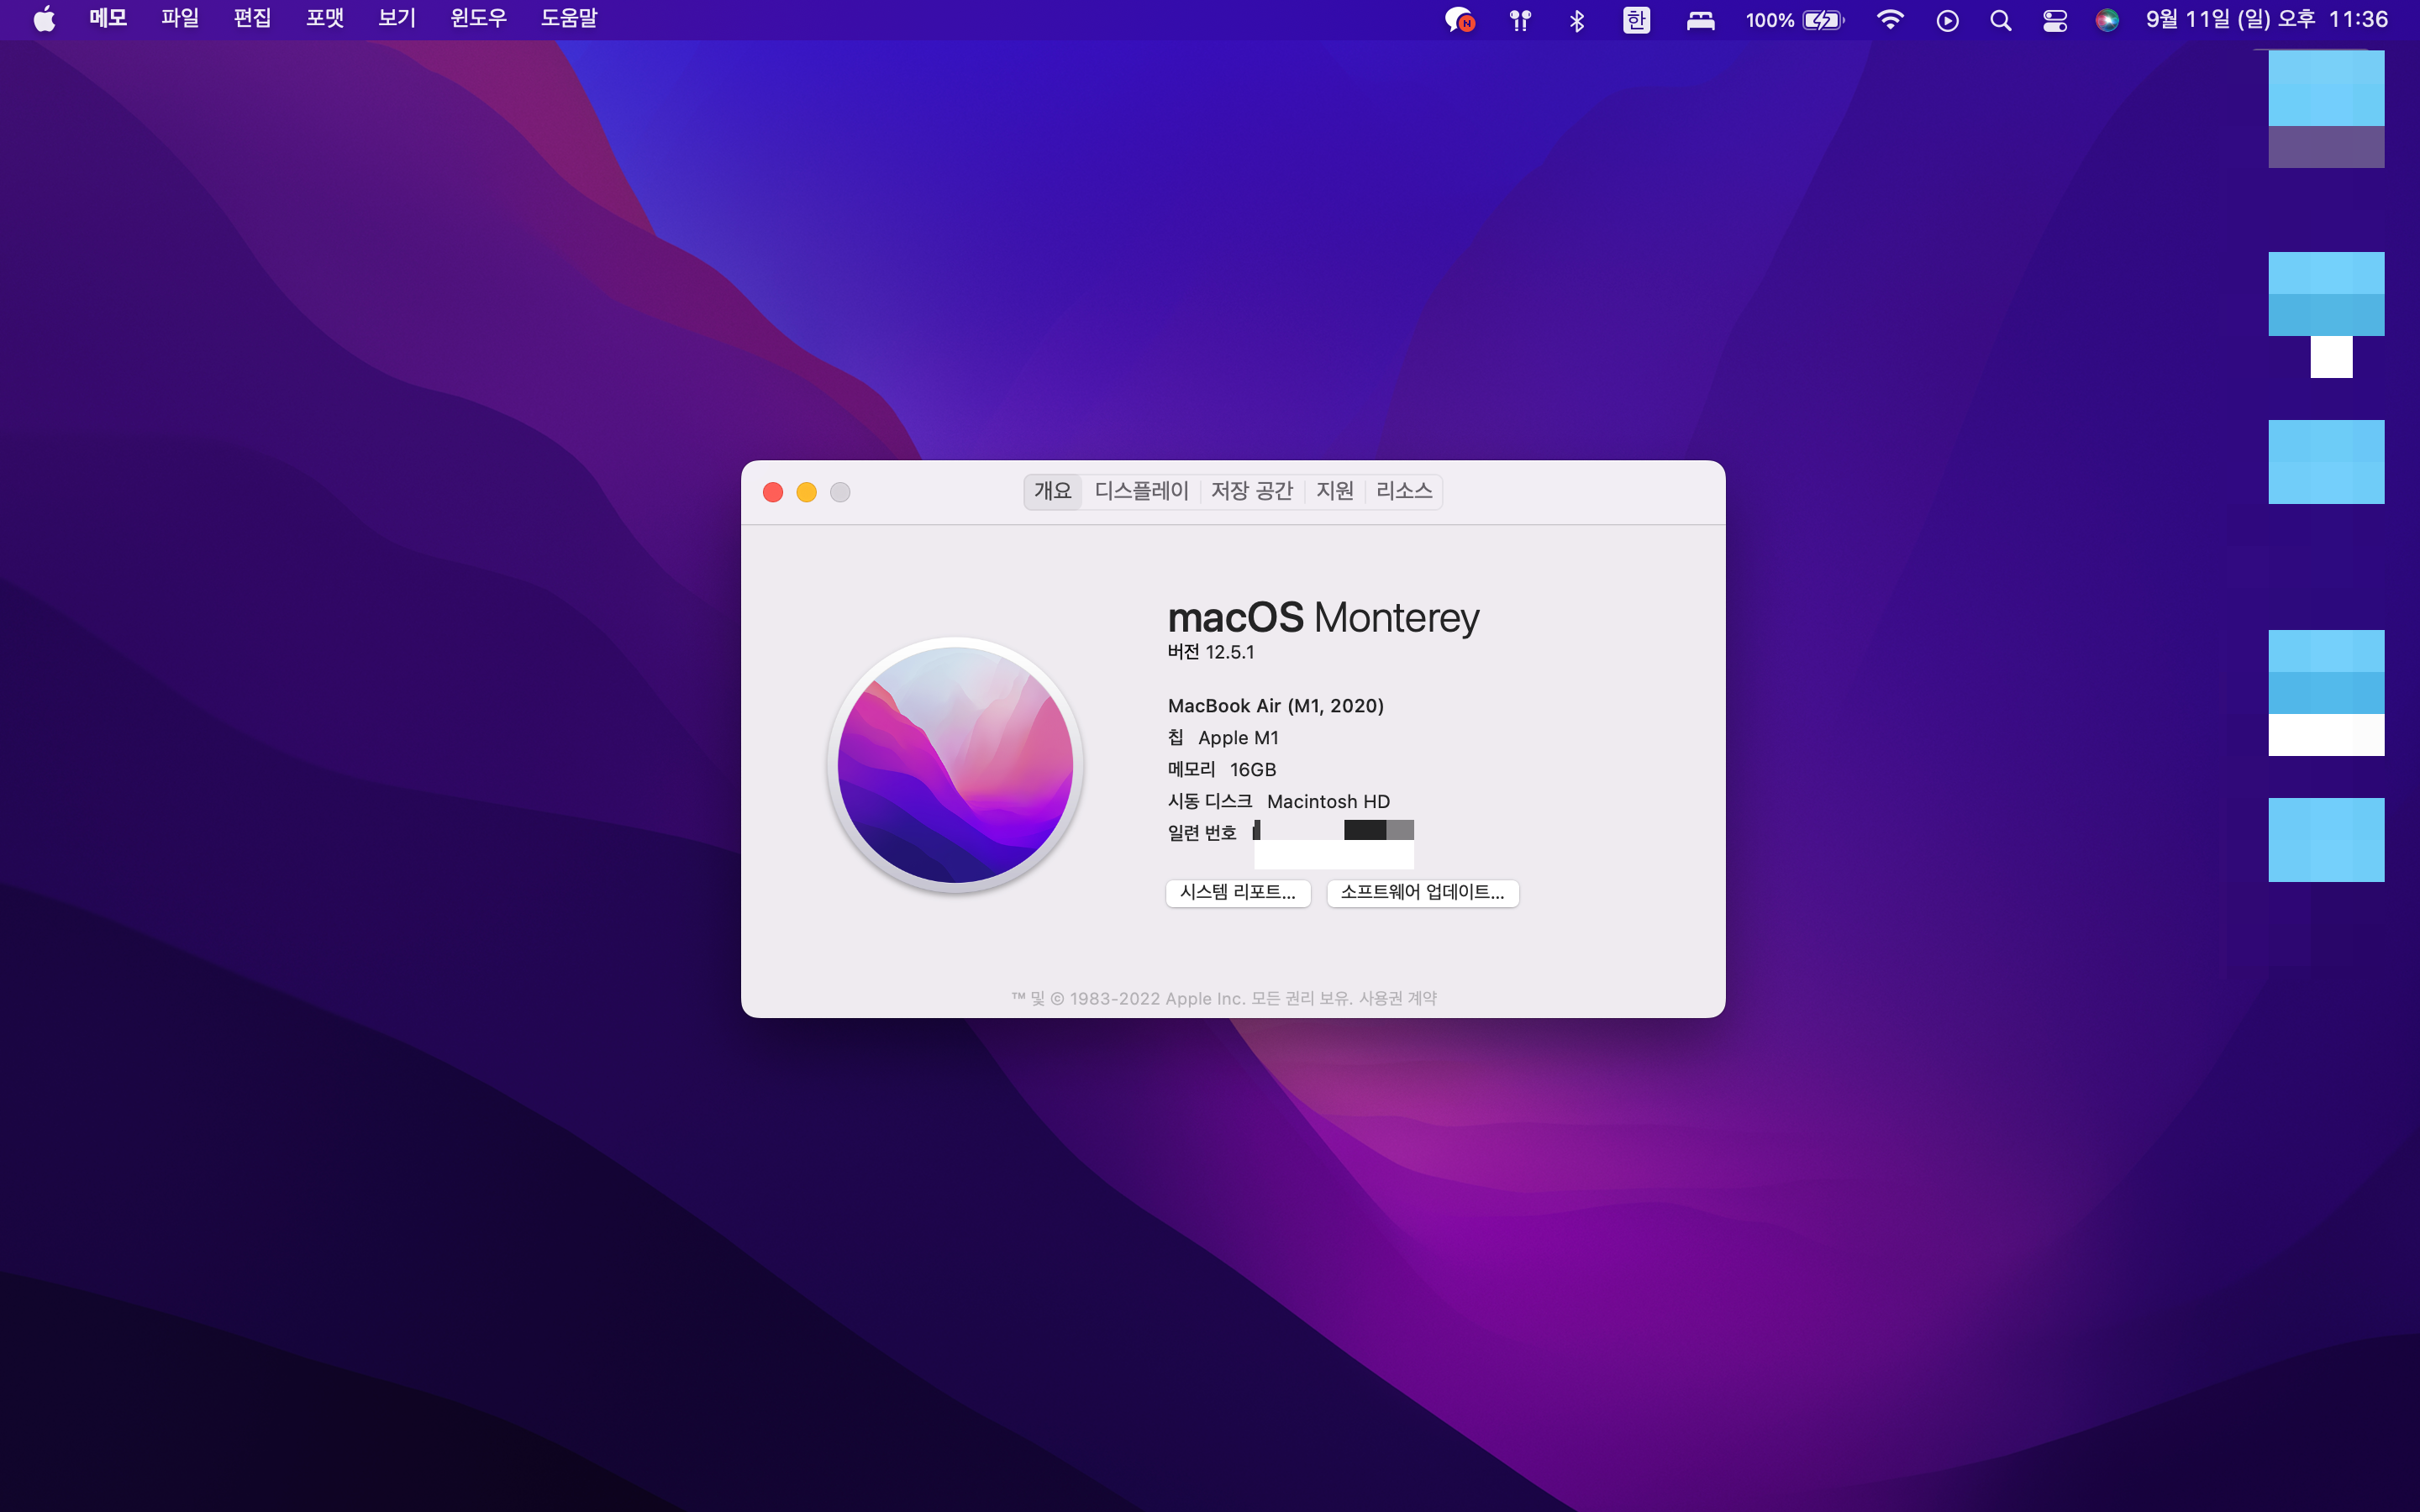This screenshot has width=2420, height=1512.
Task: Switch to the 리소스 tab
Action: click(x=1404, y=491)
